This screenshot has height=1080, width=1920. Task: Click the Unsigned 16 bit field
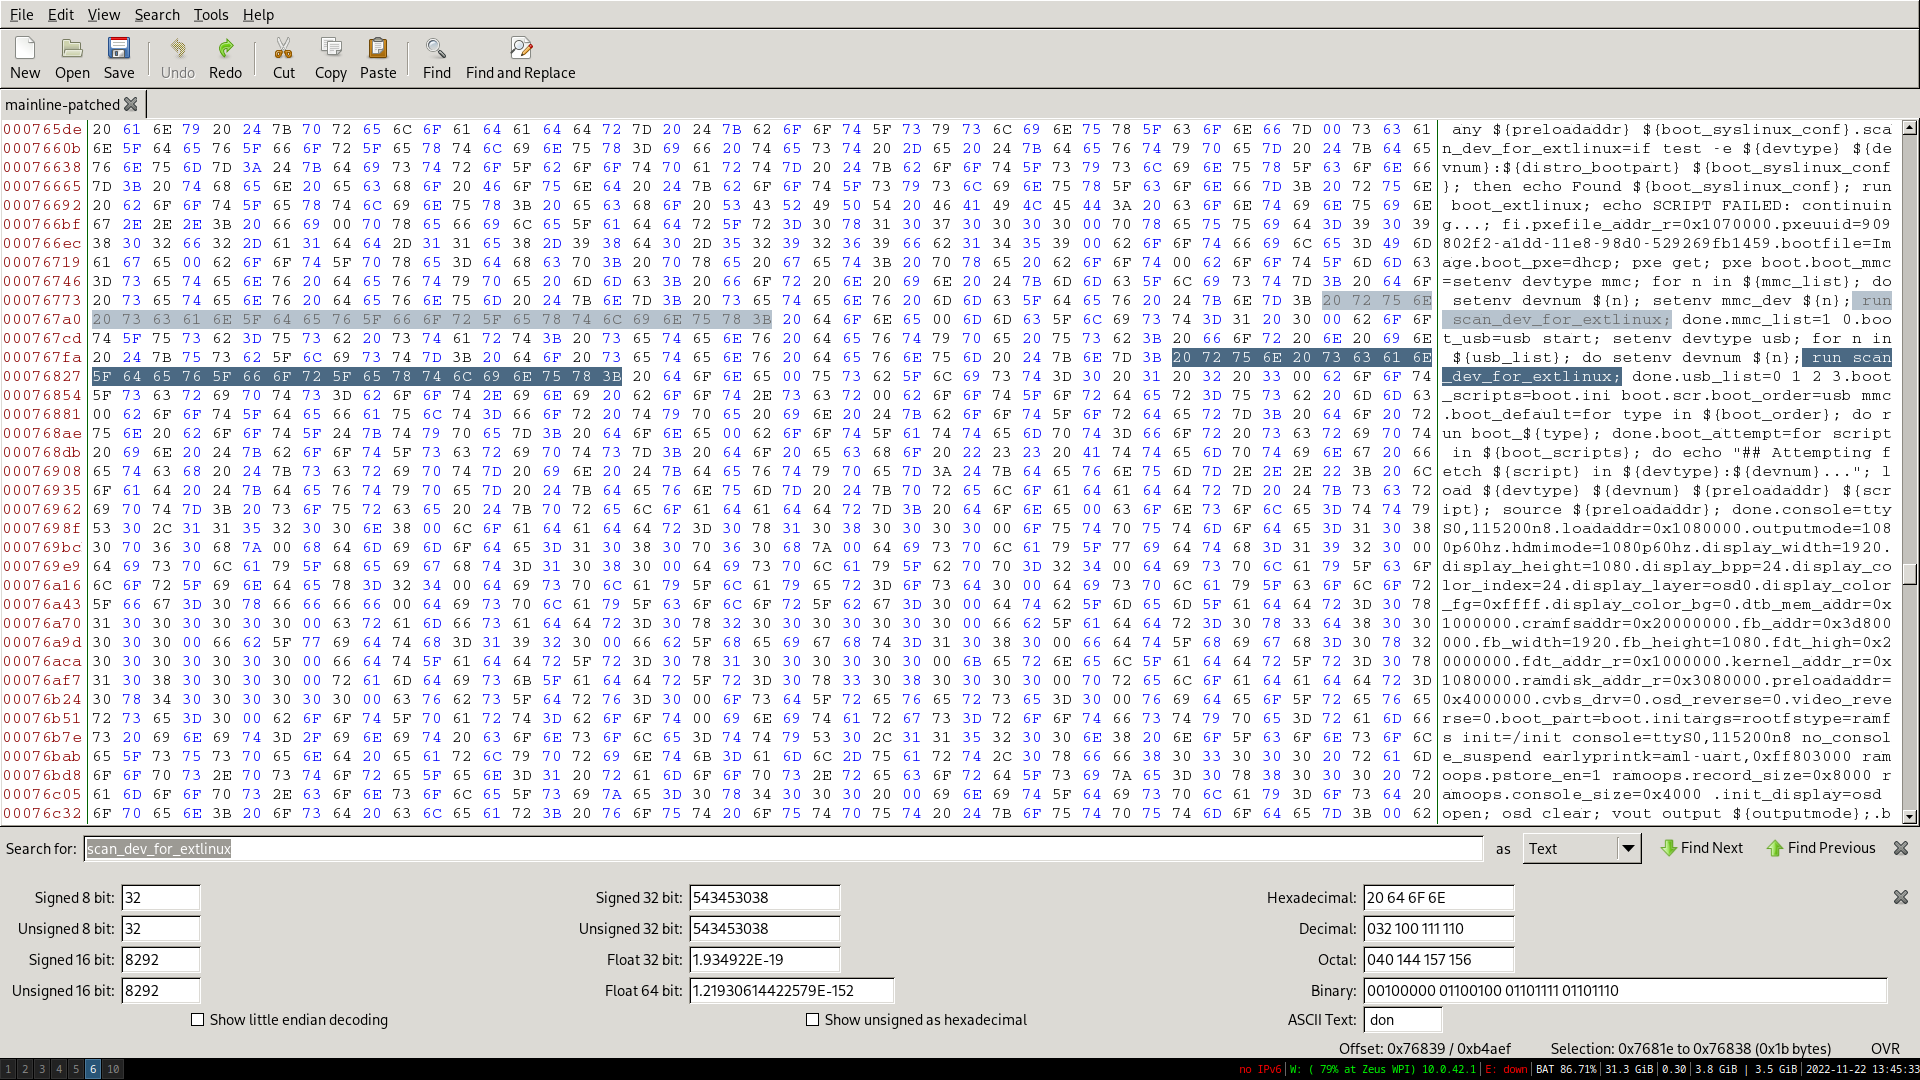(161, 991)
